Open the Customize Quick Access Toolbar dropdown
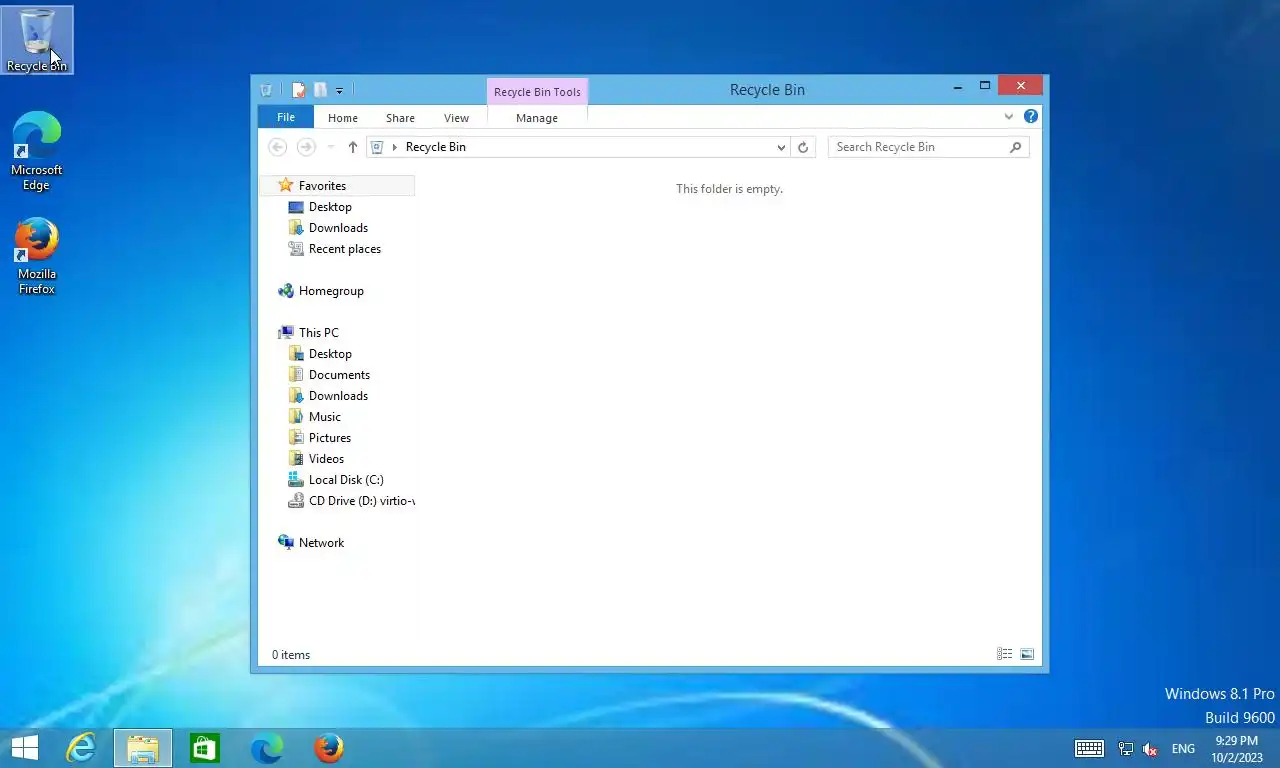 [x=339, y=91]
